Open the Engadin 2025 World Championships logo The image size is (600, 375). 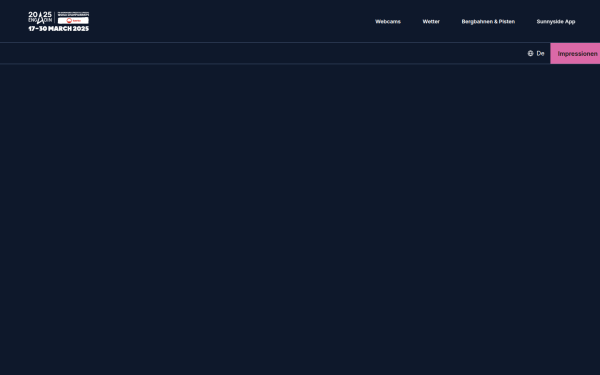pyautogui.click(x=59, y=21)
